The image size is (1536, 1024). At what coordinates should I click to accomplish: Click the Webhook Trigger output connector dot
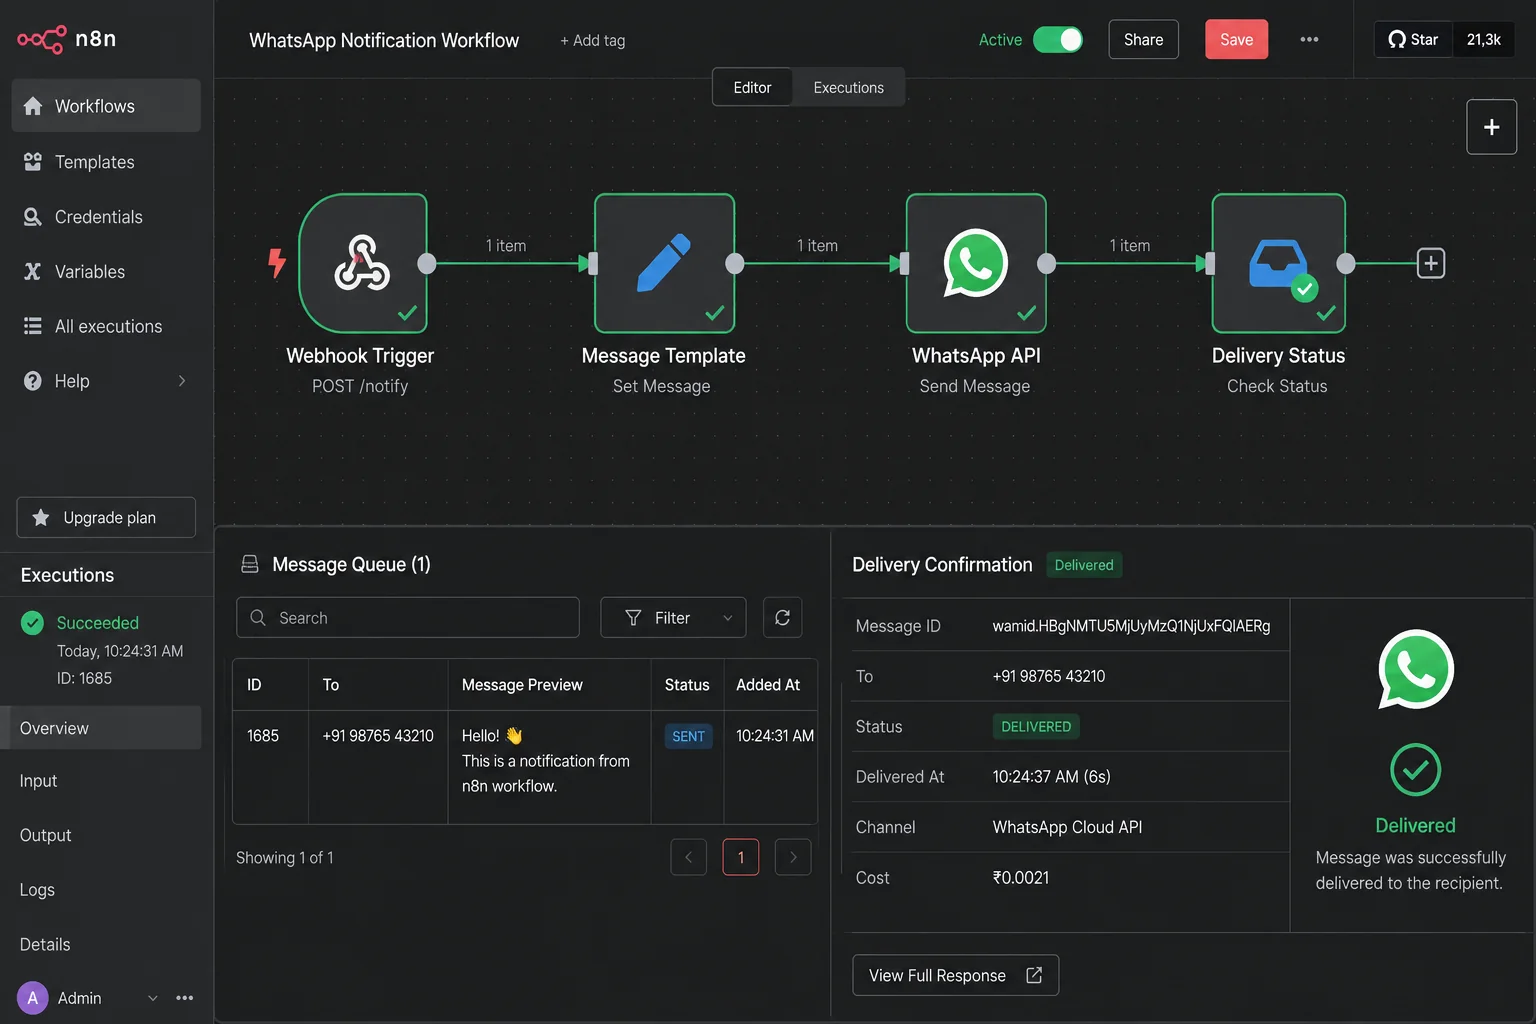[427, 263]
